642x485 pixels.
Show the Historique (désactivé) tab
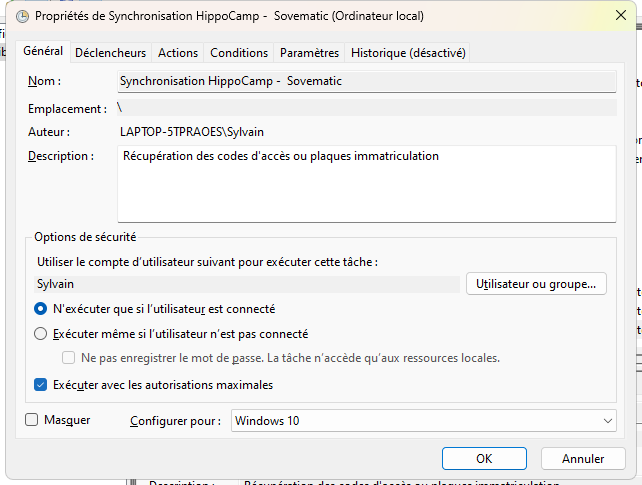click(x=409, y=53)
